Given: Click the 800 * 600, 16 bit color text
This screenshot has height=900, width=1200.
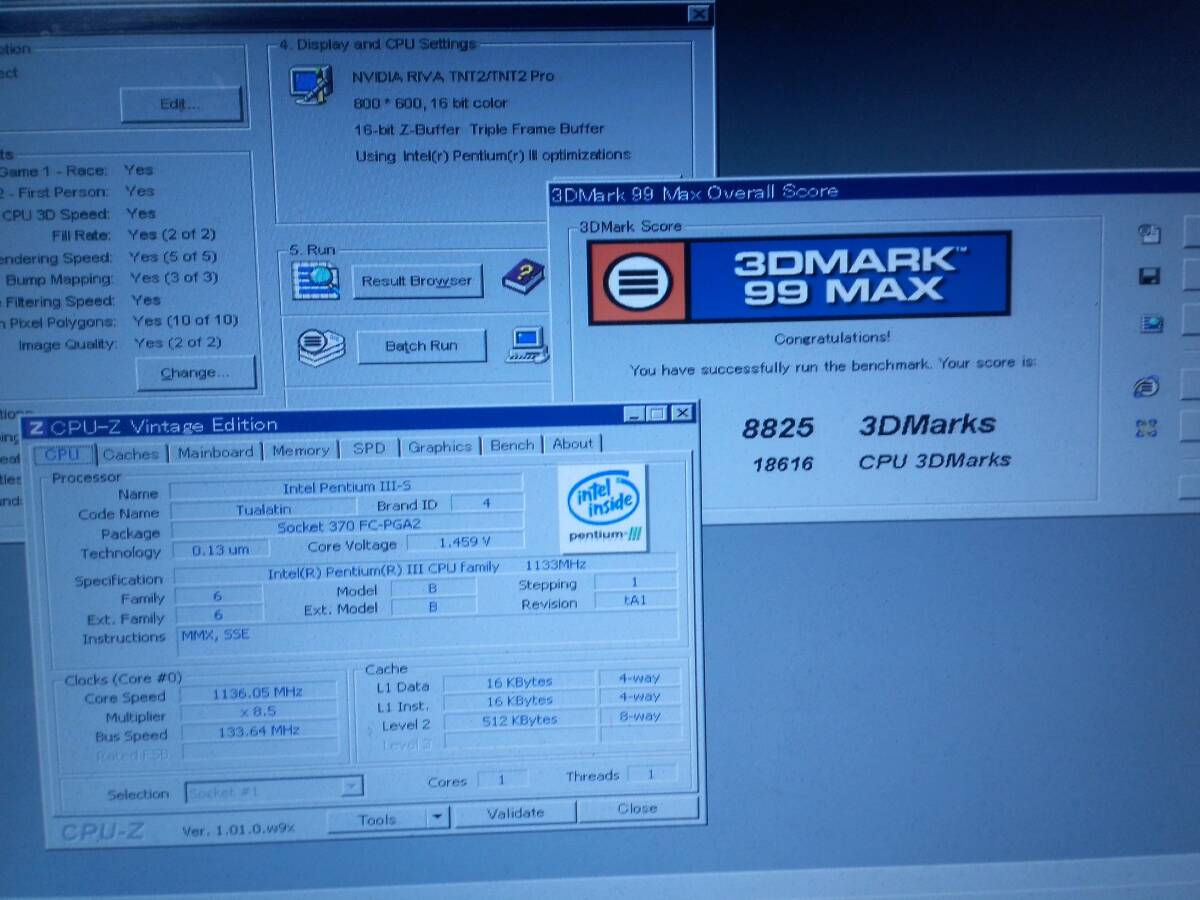Looking at the screenshot, I should 431,103.
